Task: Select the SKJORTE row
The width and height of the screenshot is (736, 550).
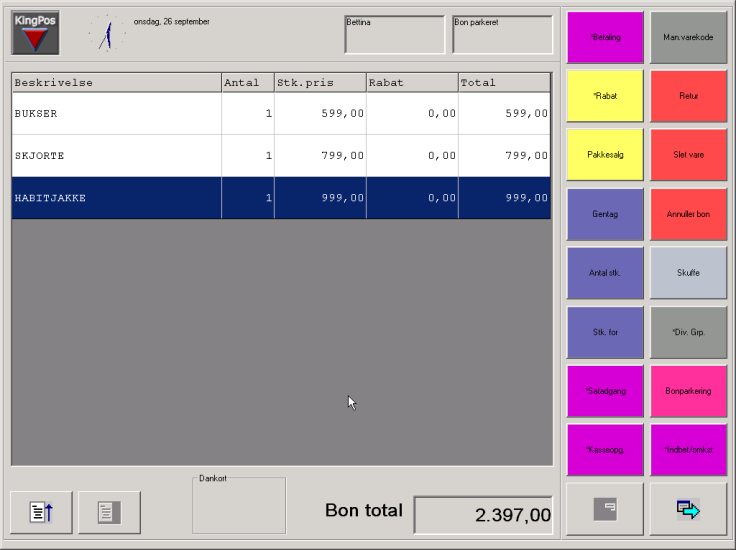Action: tap(281, 156)
